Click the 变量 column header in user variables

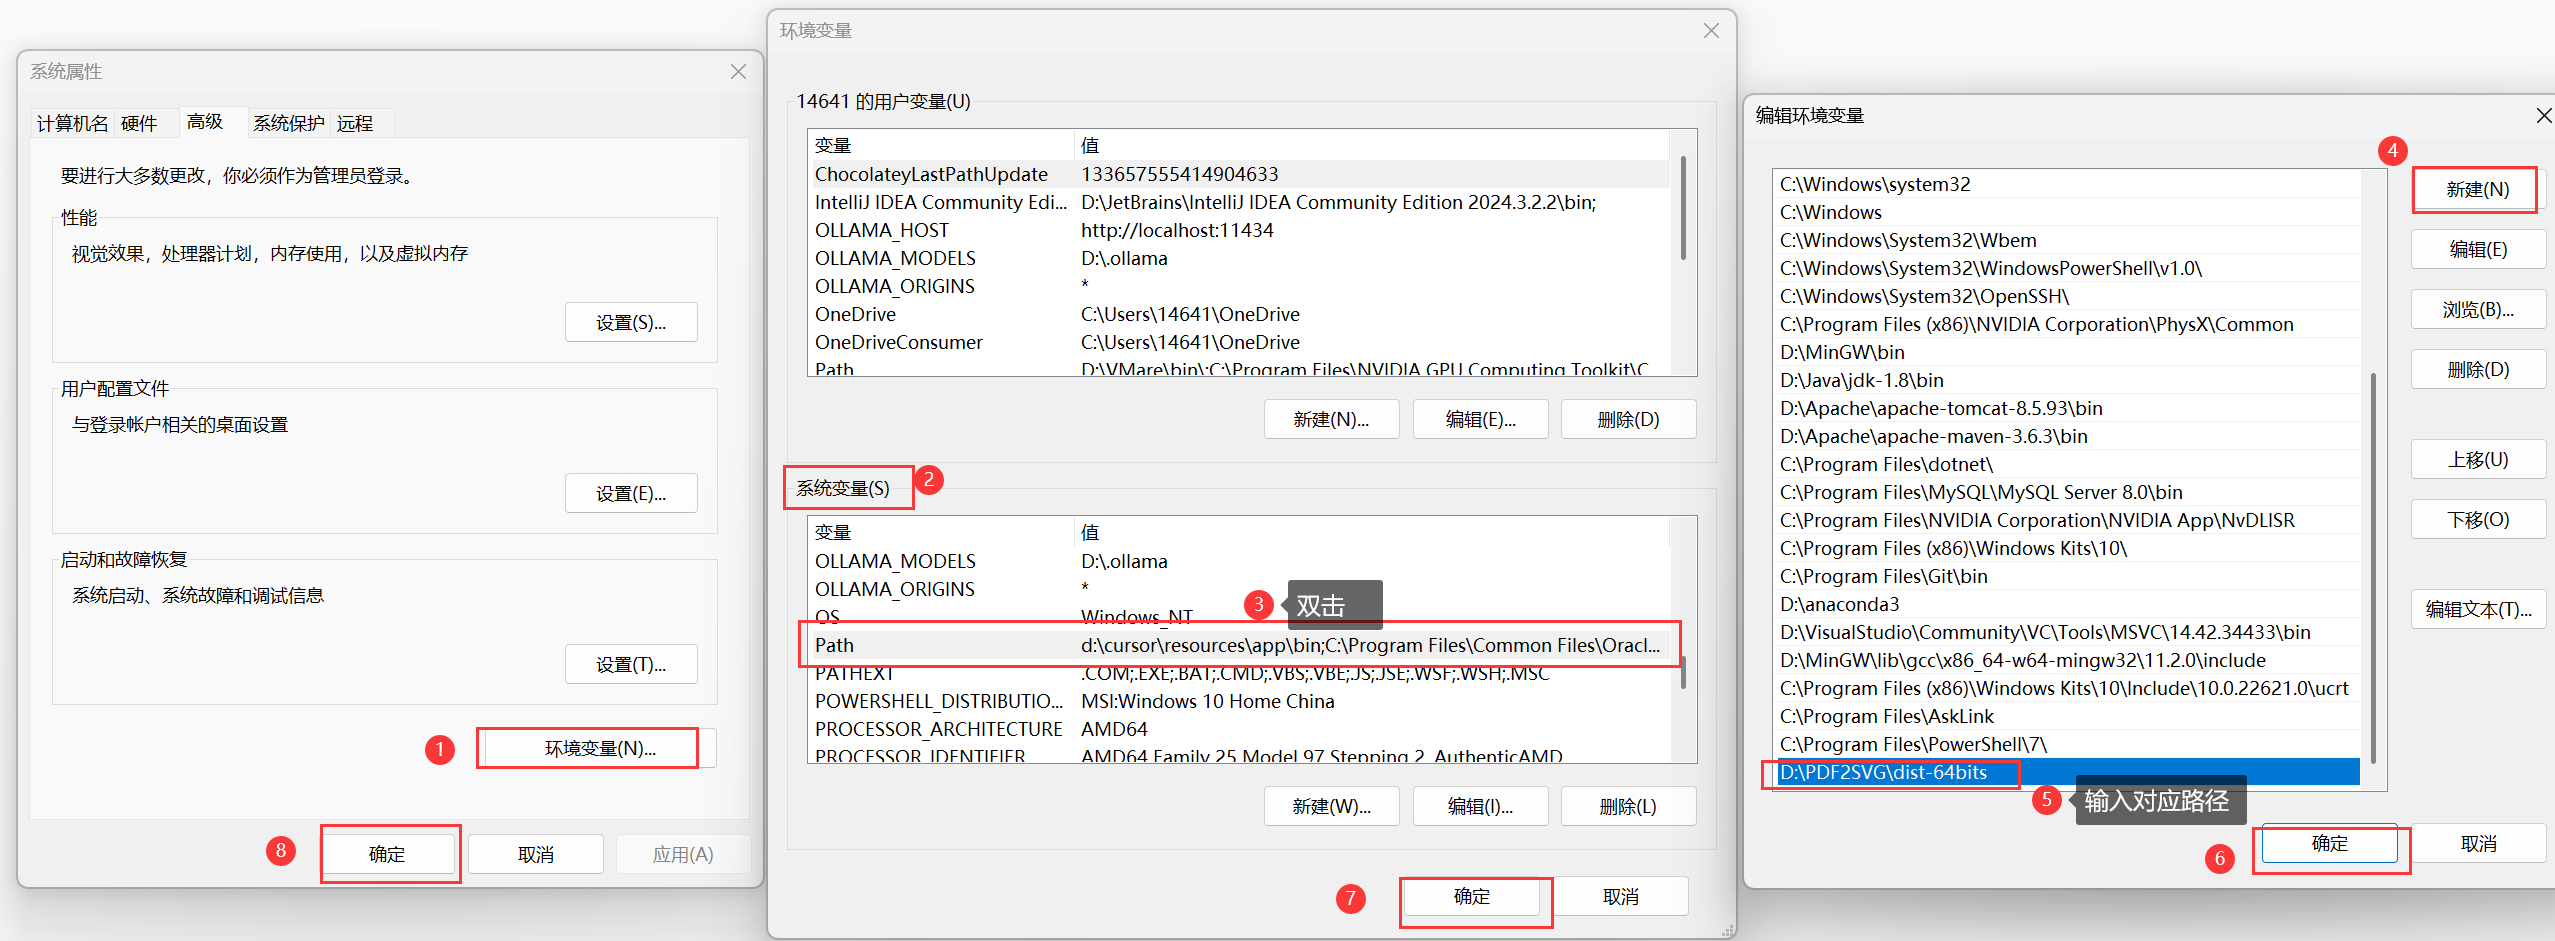941,145
